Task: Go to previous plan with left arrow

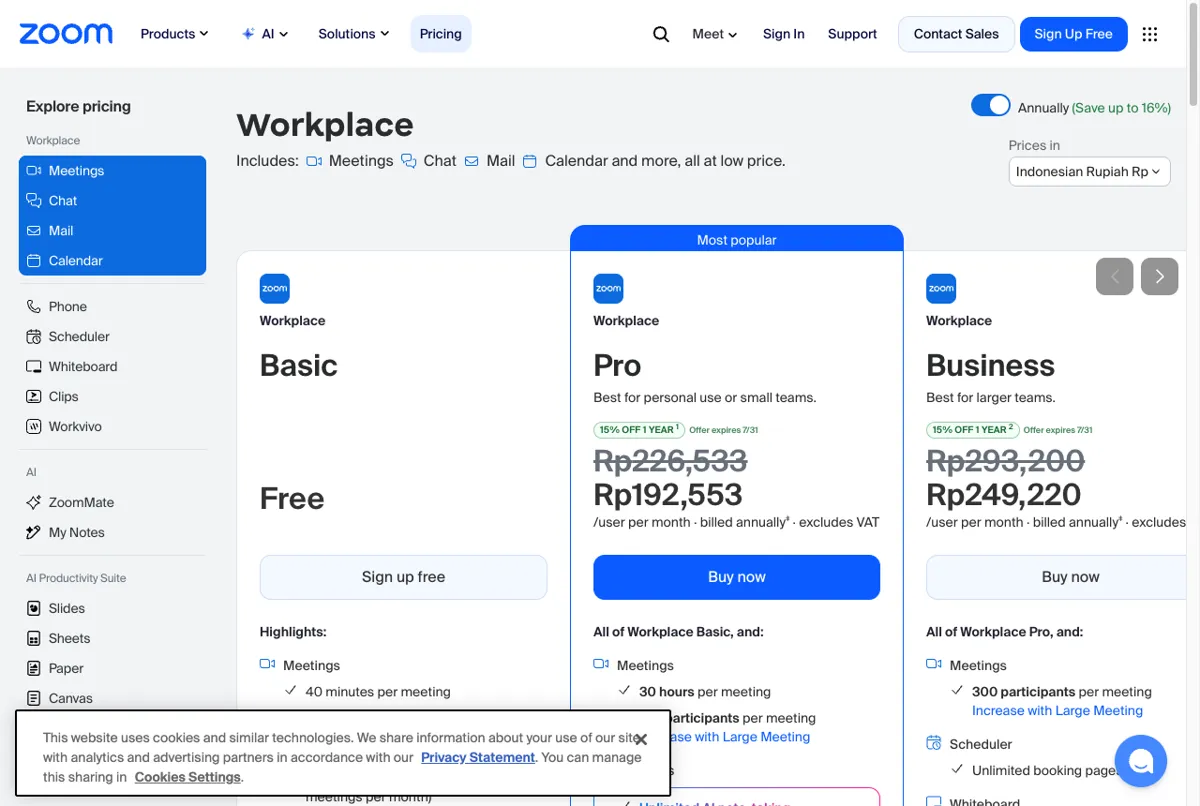Action: [x=1115, y=276]
